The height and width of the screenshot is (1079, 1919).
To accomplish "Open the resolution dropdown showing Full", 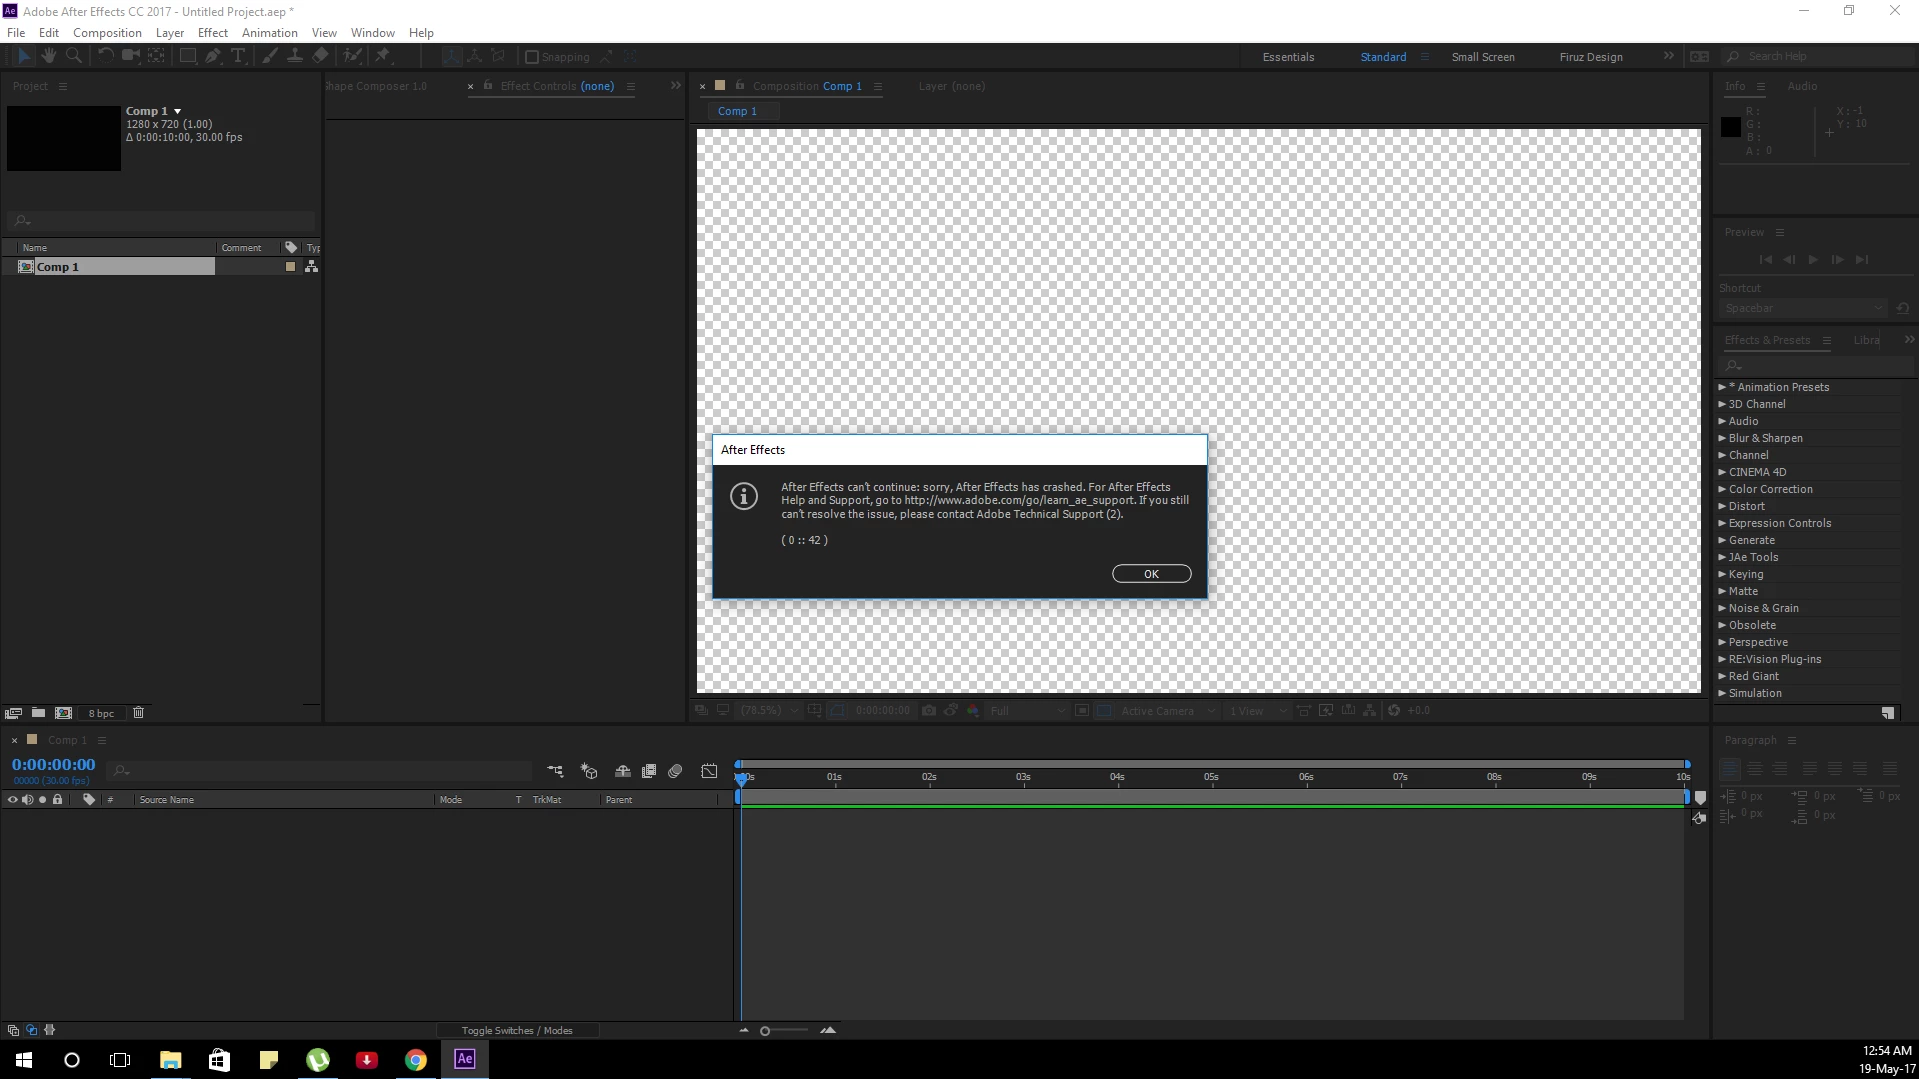I will pos(1028,711).
